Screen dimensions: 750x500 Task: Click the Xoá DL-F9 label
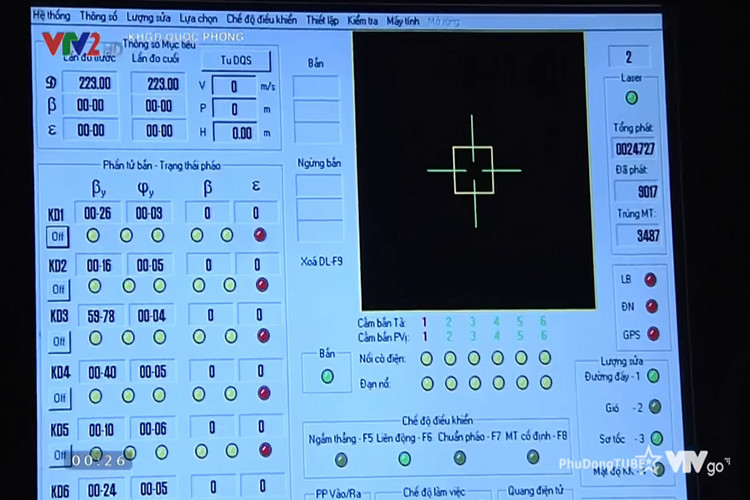click(320, 262)
